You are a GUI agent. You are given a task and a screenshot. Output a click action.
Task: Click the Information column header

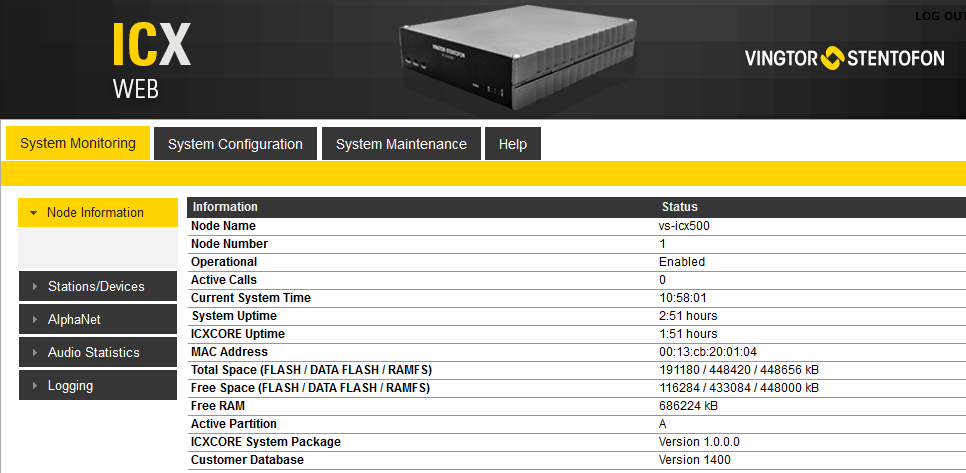[225, 207]
